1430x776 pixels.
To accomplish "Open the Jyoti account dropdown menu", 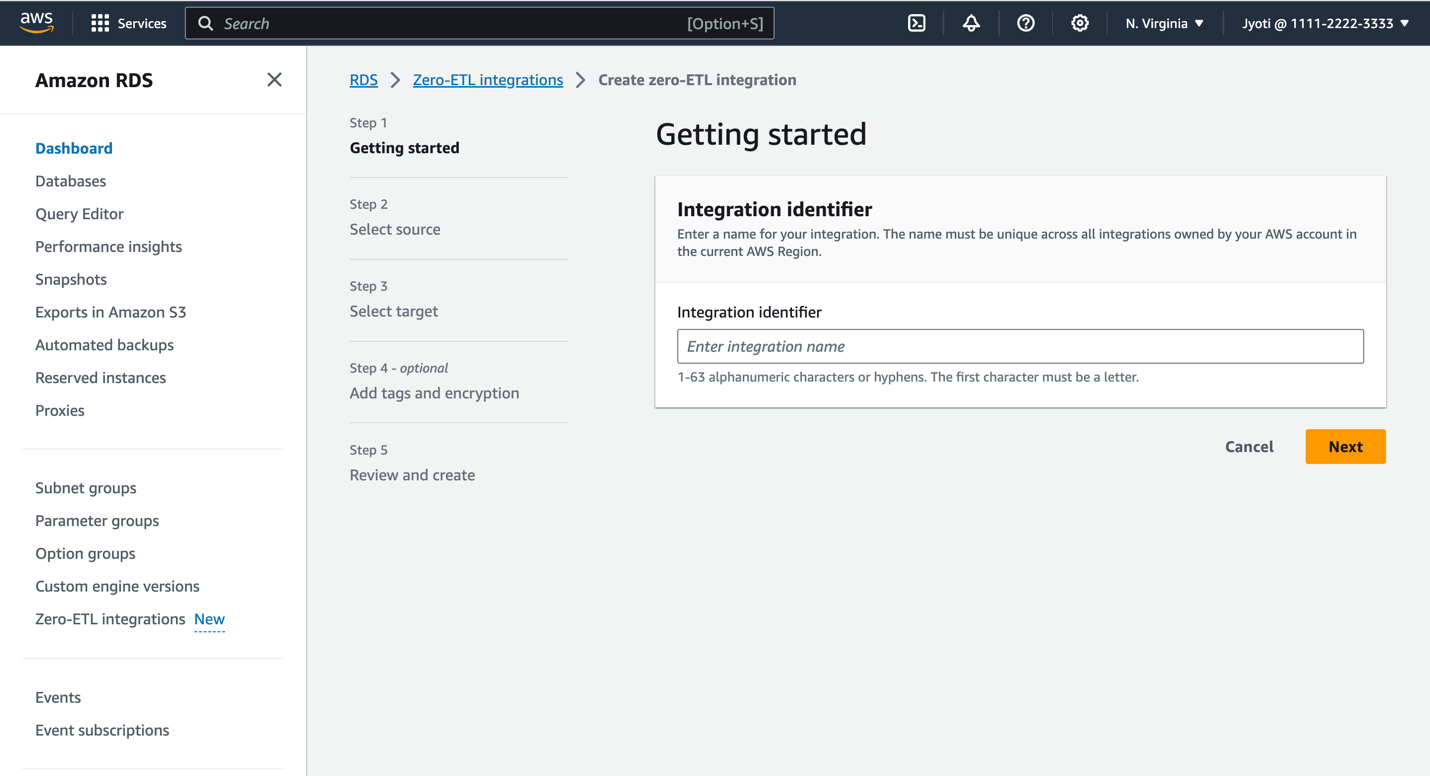I will click(x=1326, y=23).
